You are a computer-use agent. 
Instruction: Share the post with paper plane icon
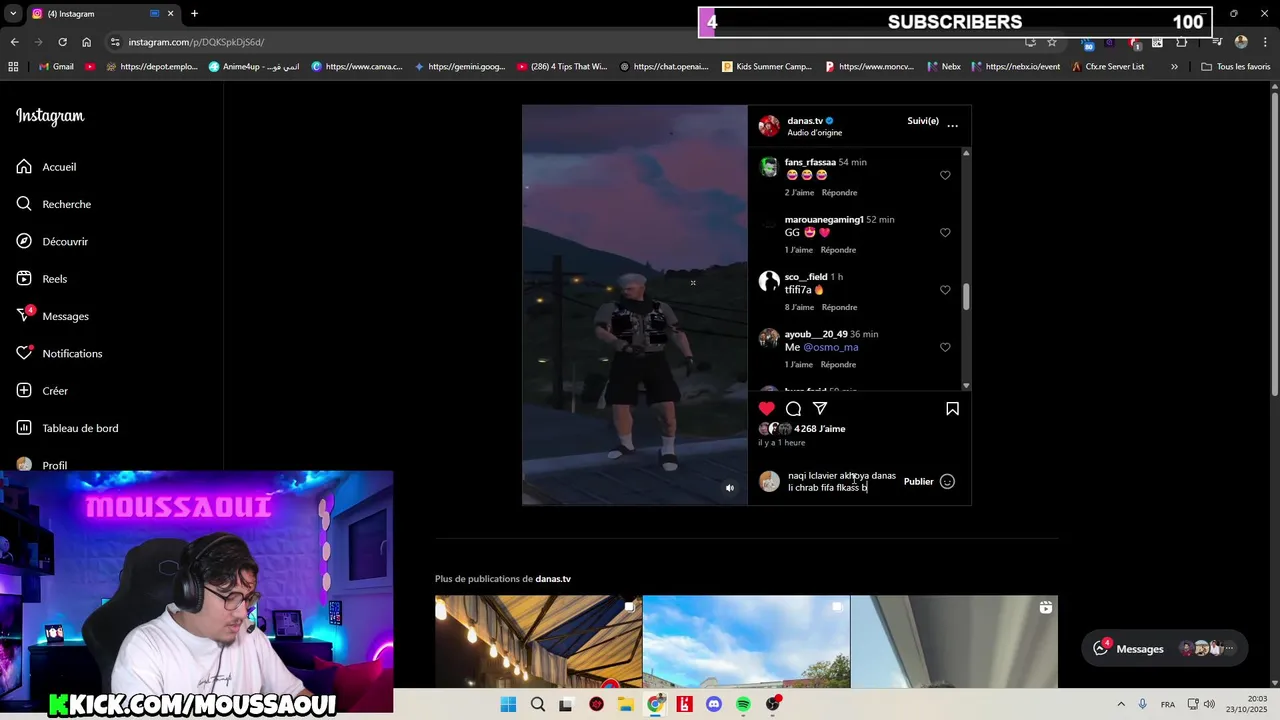820,408
